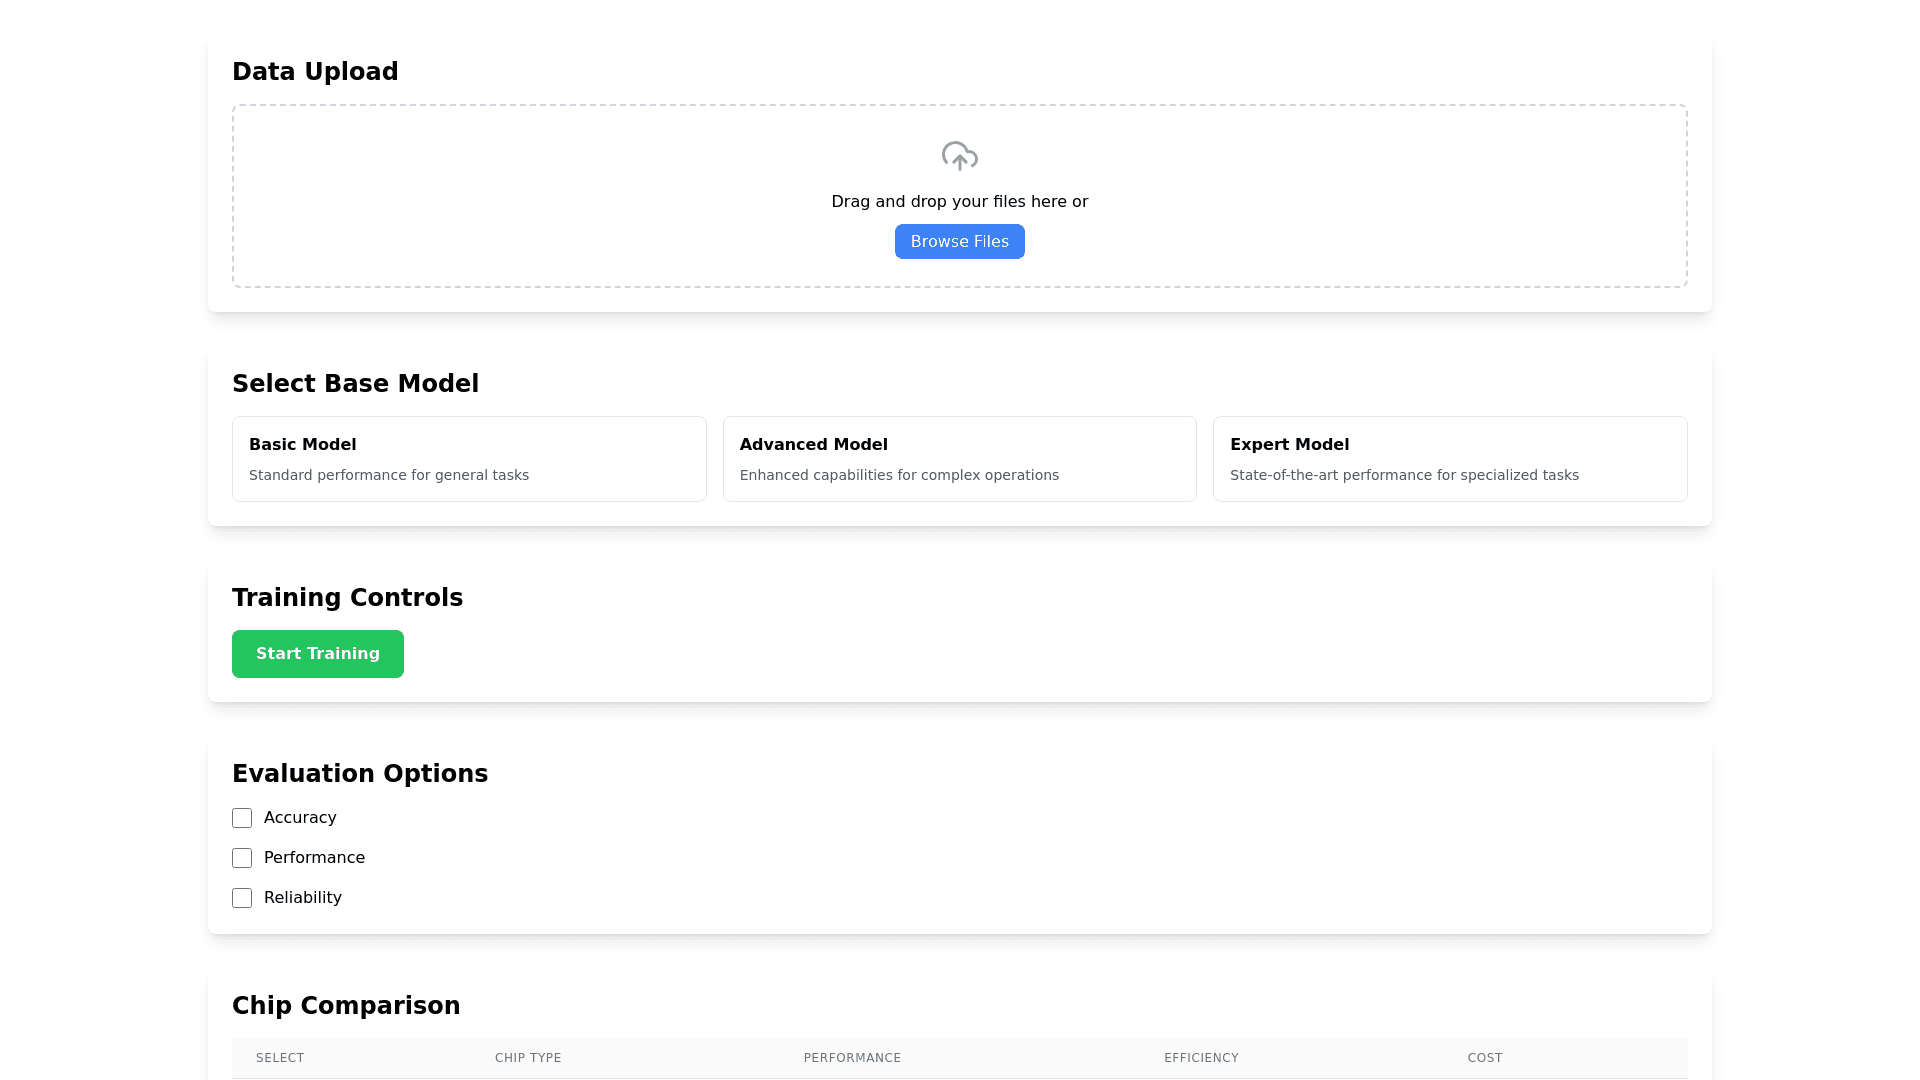The image size is (1920, 1080).
Task: Click the Evaluation Options heading
Action: click(360, 773)
